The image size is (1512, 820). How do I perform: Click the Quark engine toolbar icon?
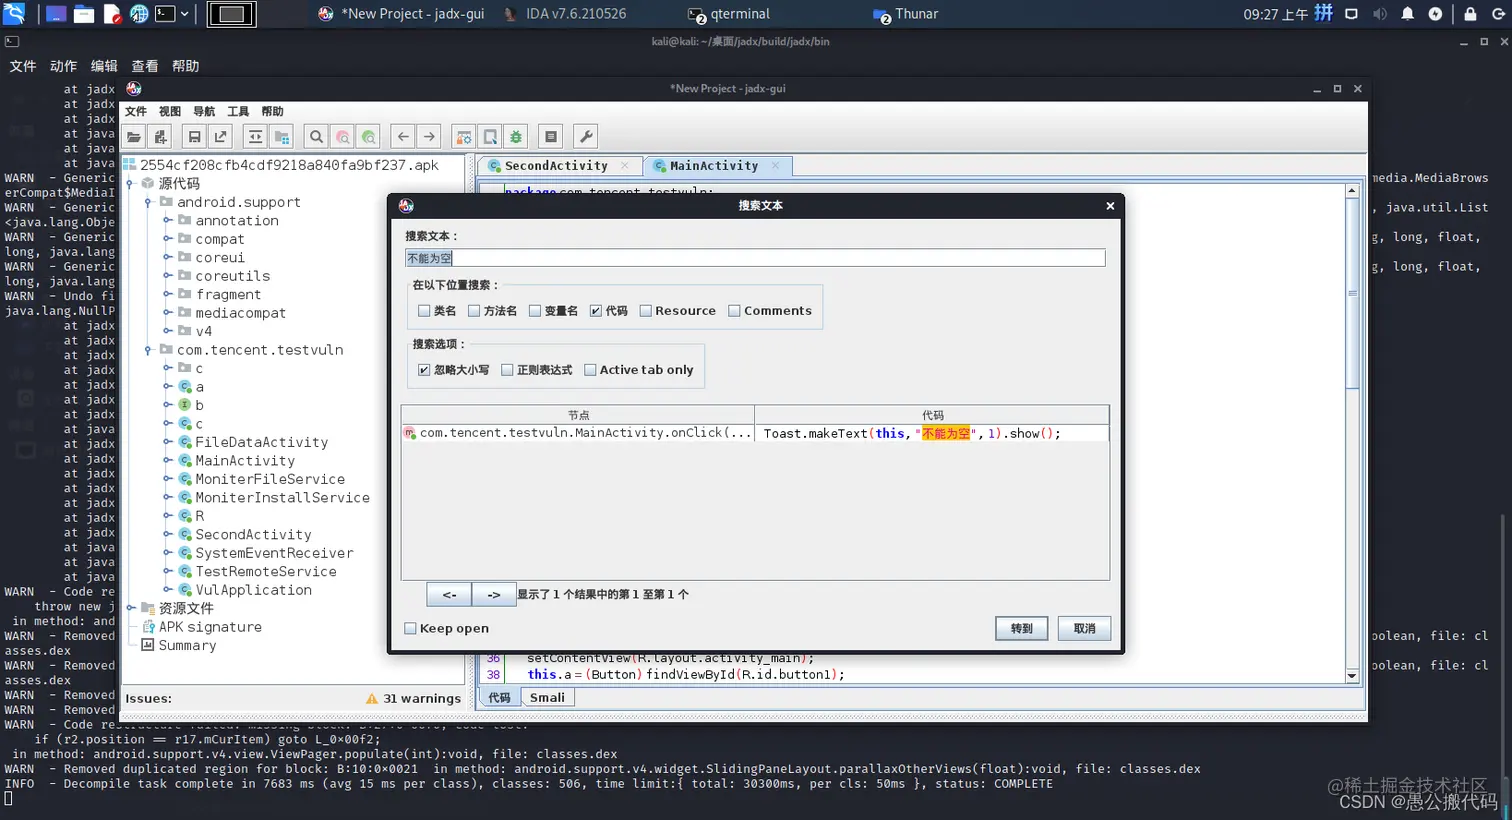(x=490, y=137)
